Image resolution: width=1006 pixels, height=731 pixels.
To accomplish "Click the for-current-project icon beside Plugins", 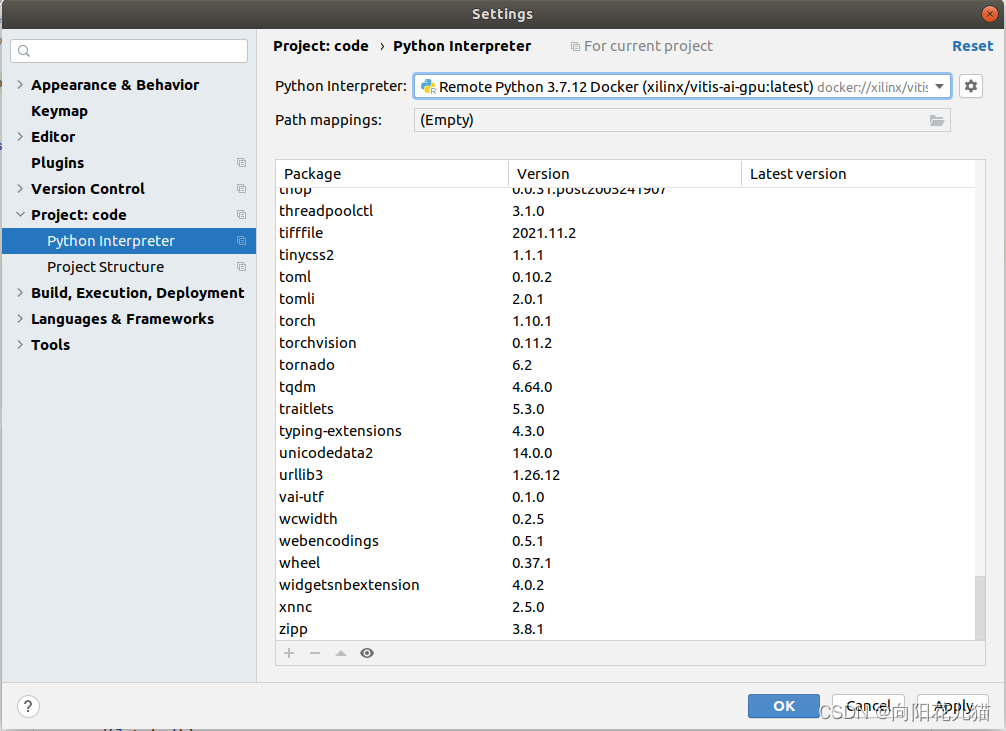I will (240, 163).
